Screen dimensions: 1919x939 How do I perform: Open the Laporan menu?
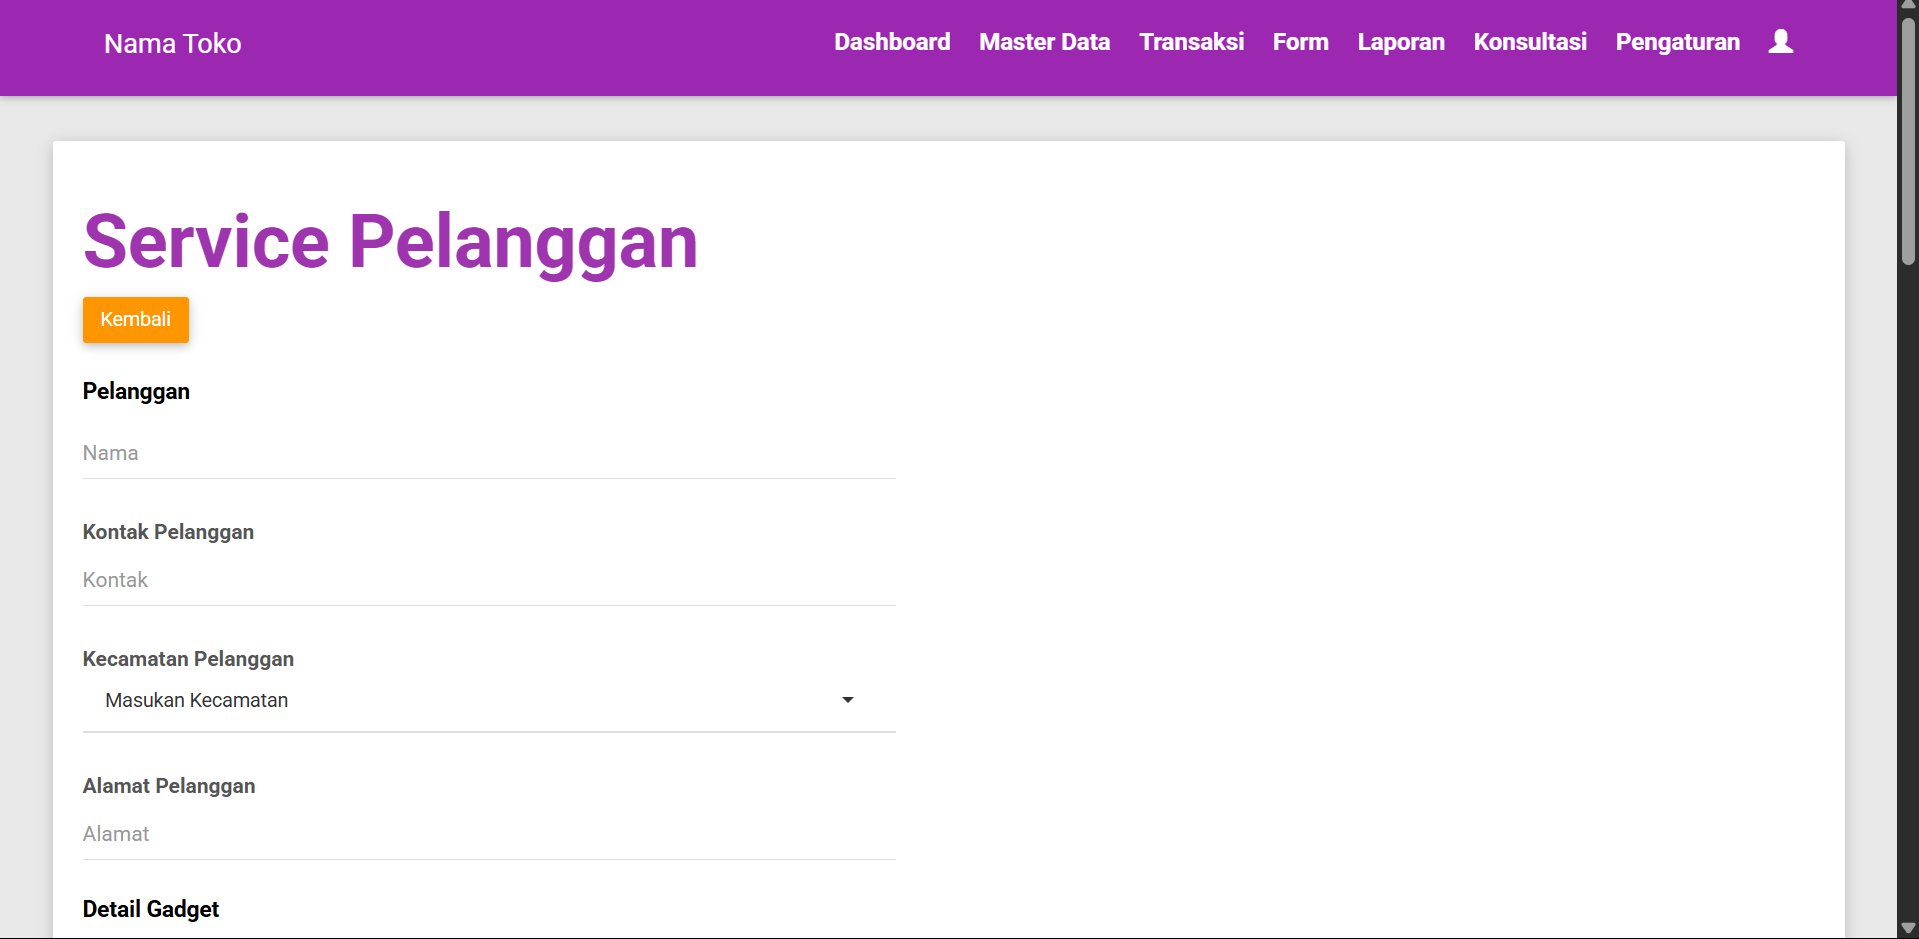(1400, 42)
